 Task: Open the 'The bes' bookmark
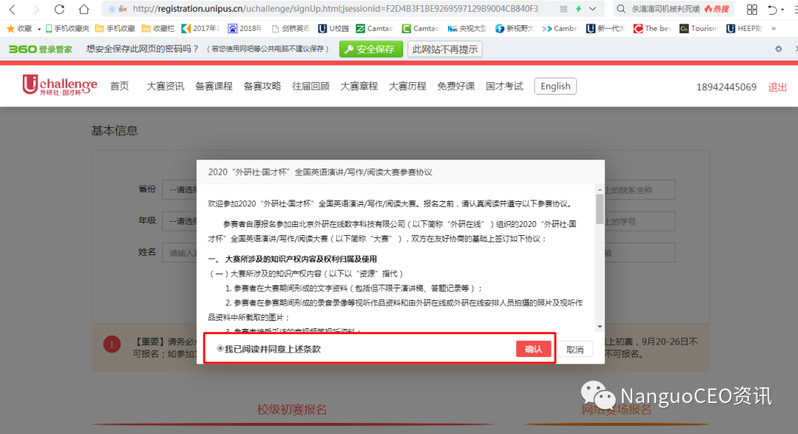click(x=652, y=28)
